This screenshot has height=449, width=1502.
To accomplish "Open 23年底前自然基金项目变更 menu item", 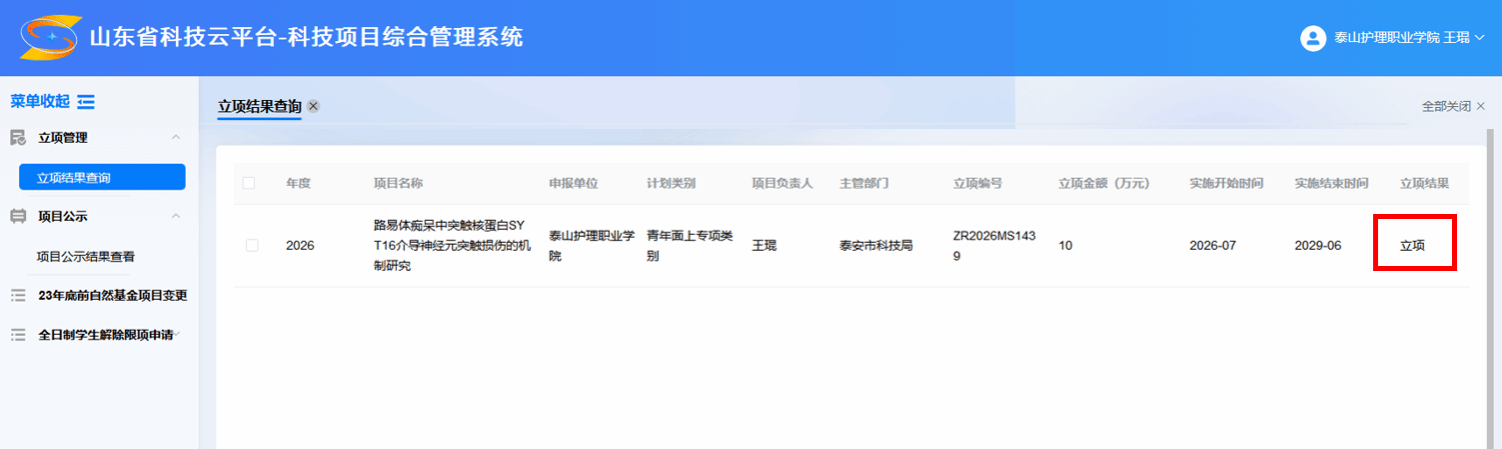I will coord(113,295).
